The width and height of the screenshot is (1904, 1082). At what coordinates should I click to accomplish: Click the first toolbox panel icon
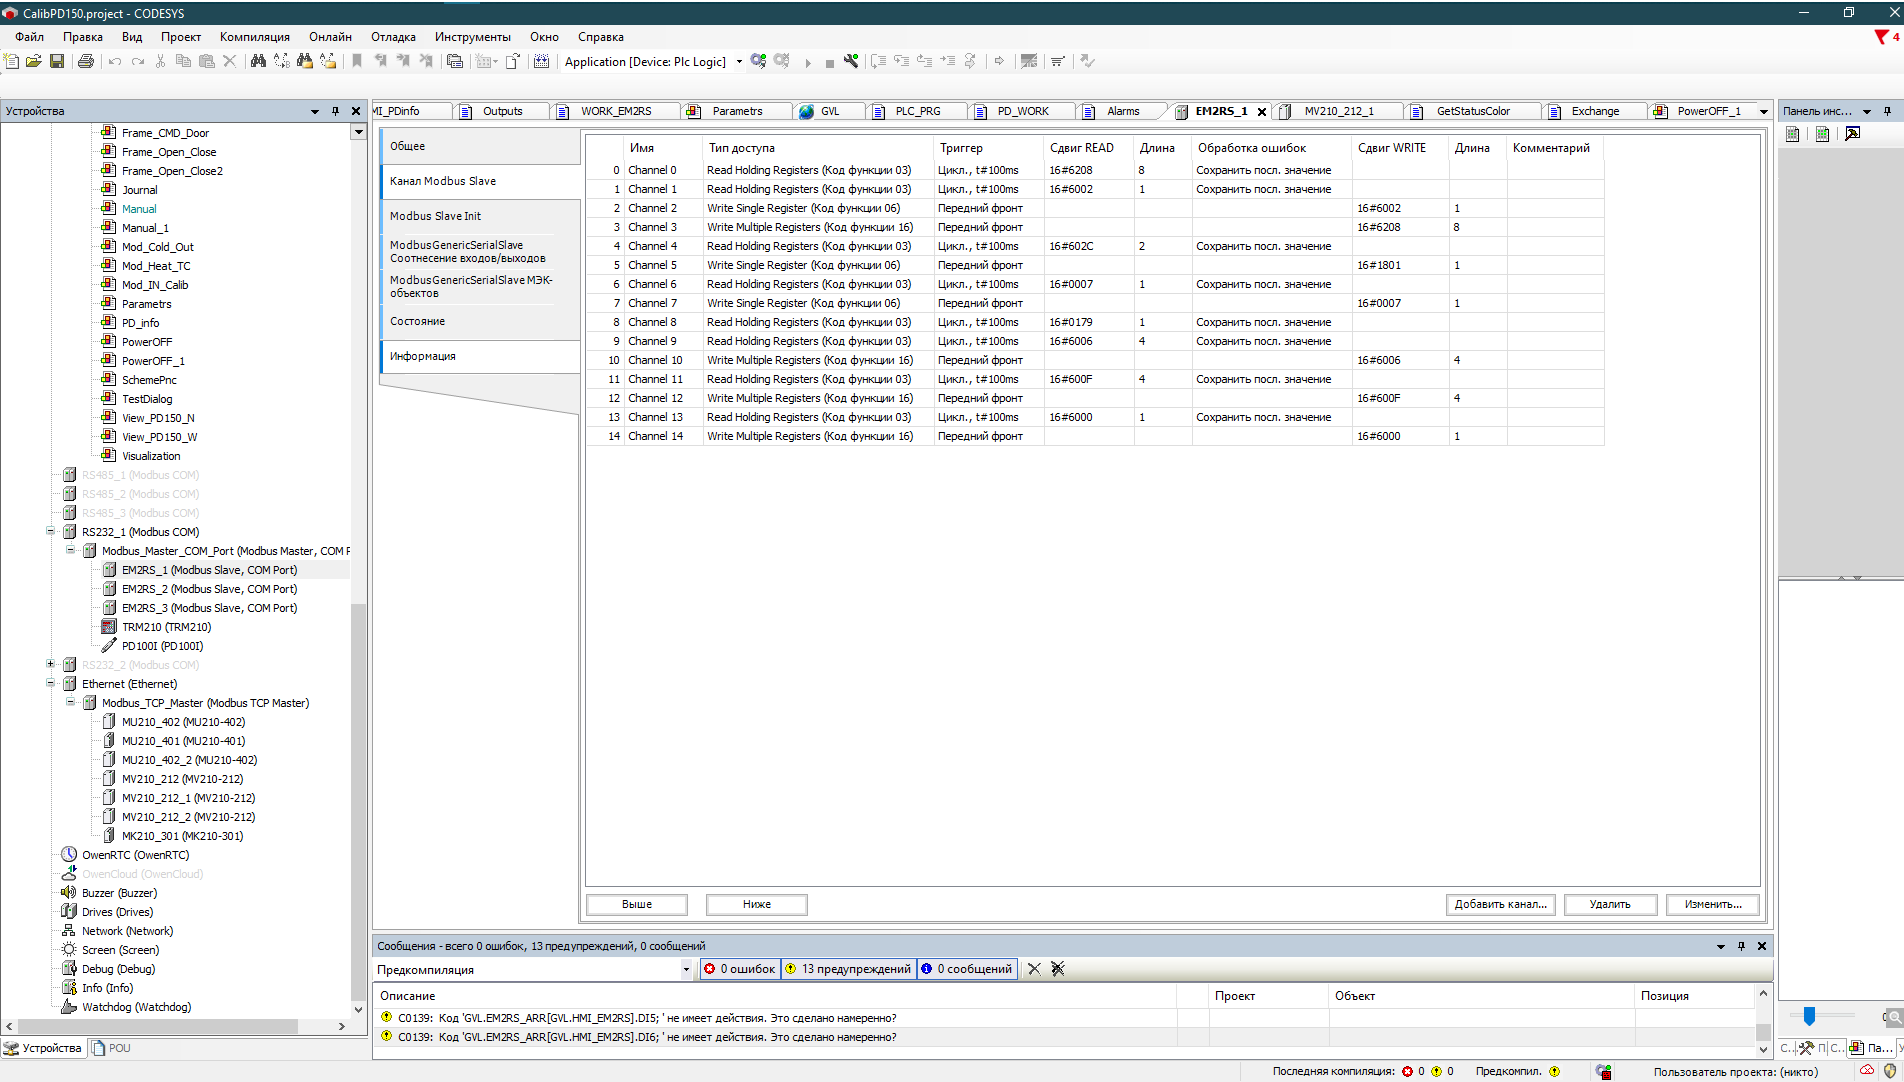(1793, 134)
